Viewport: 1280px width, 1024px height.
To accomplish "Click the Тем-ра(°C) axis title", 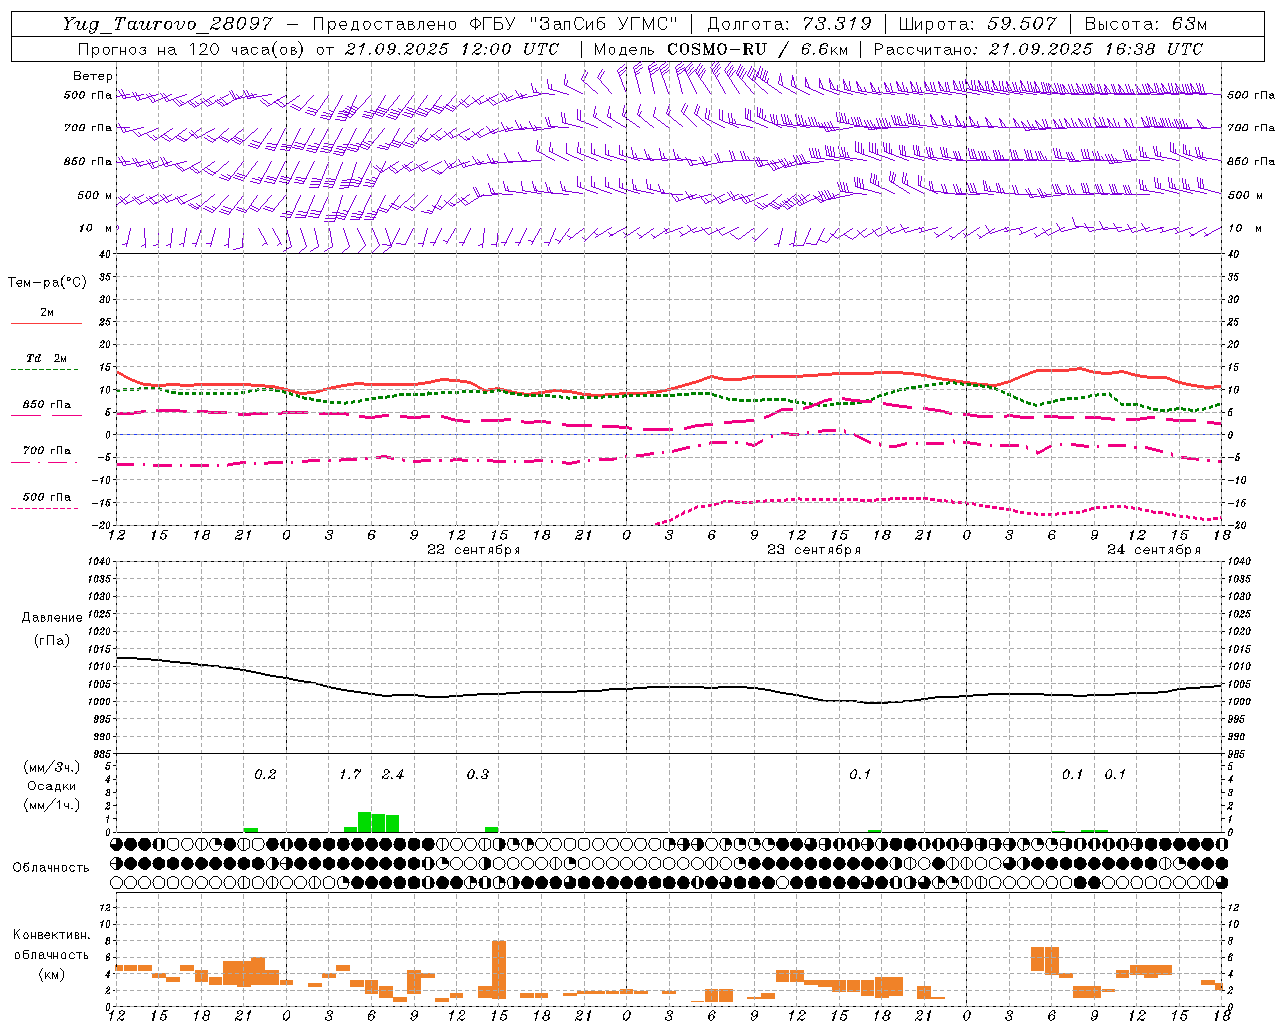I will tap(47, 283).
